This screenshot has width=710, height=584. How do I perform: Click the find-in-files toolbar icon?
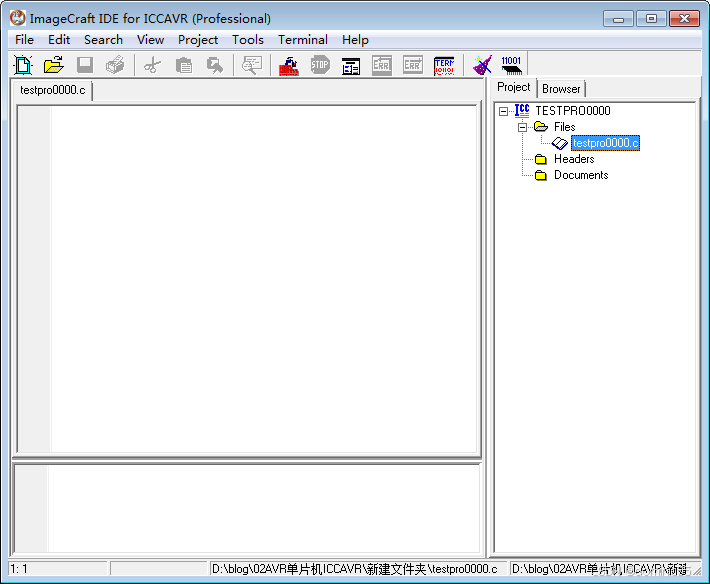point(215,65)
